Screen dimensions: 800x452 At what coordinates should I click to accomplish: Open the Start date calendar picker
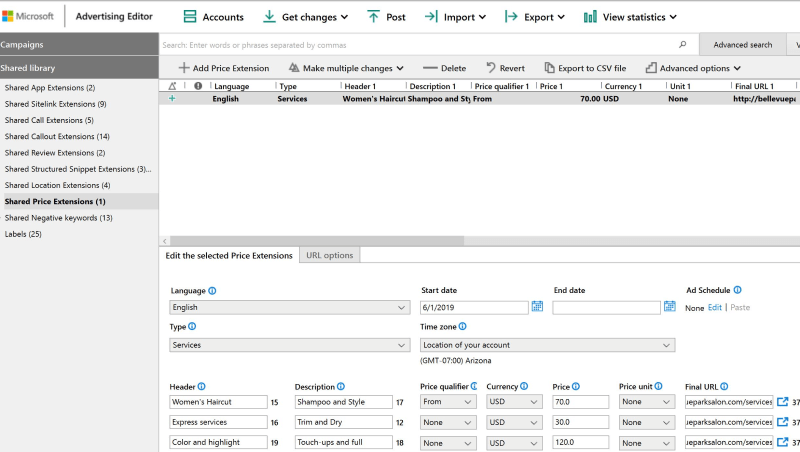coord(537,307)
